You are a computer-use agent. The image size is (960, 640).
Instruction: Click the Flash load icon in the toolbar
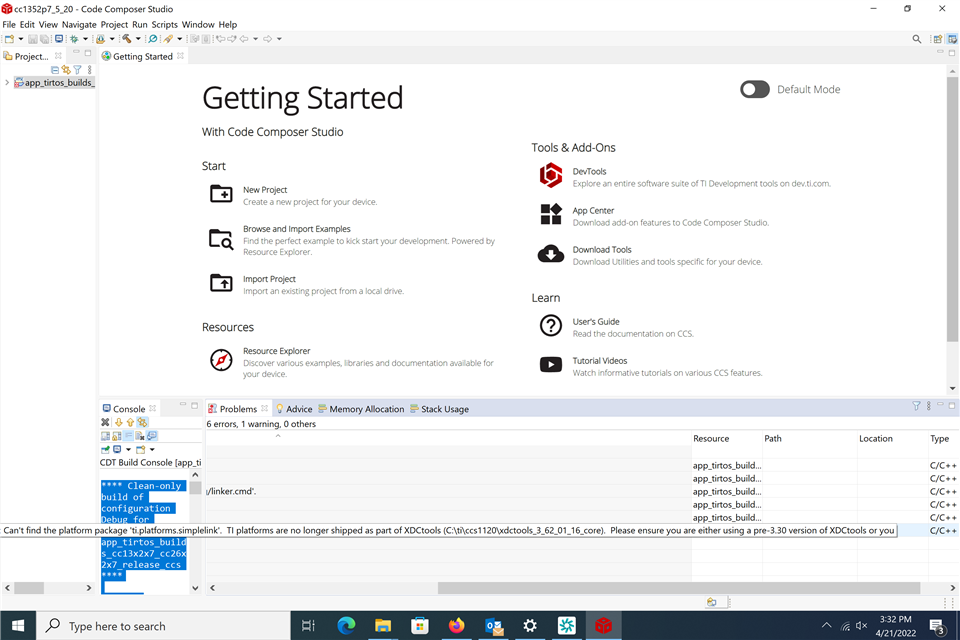(100, 39)
